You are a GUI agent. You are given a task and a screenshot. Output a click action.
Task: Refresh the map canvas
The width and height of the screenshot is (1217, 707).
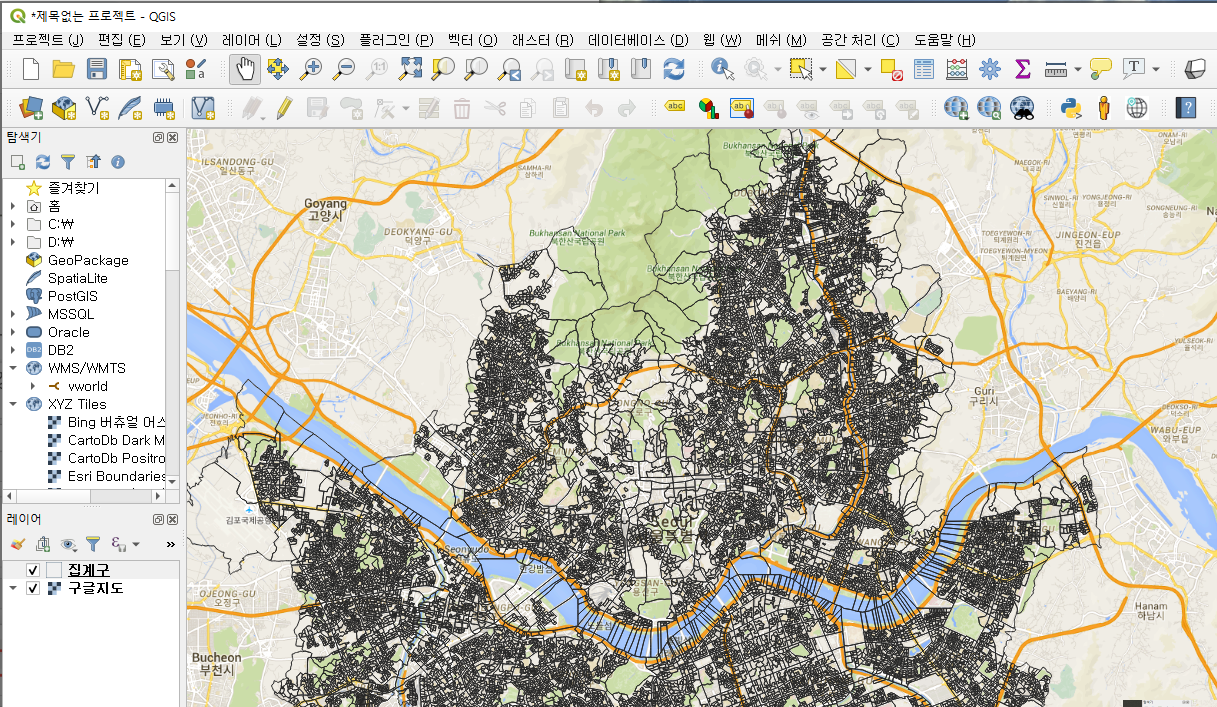675,70
